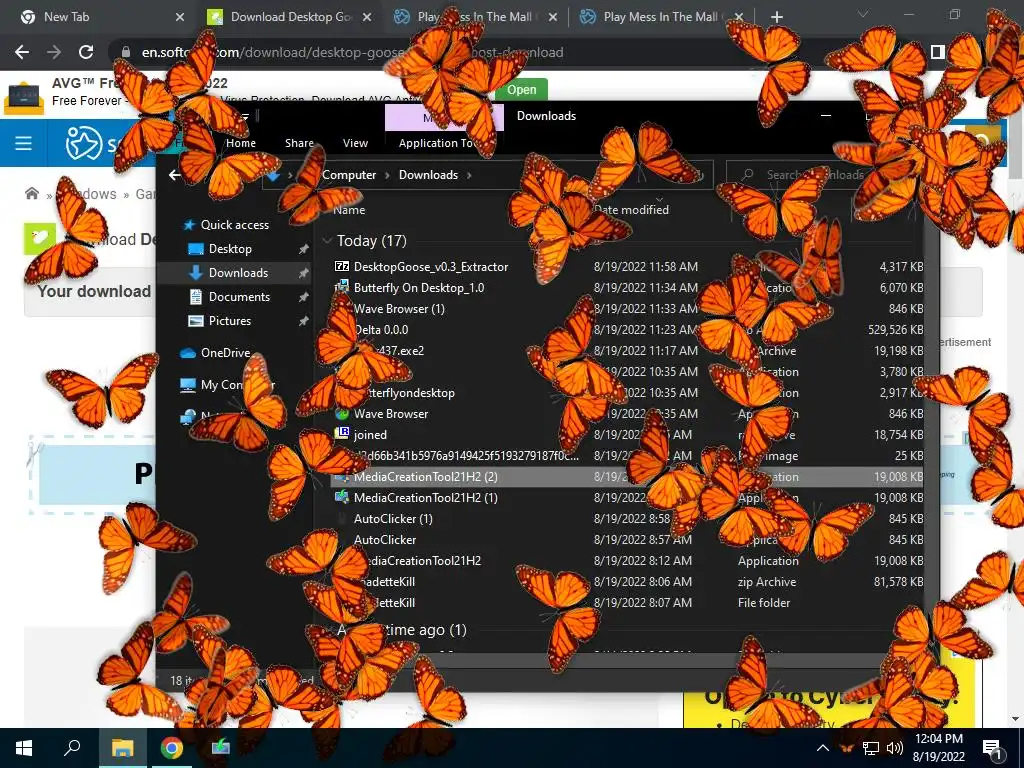This screenshot has height=768, width=1024.
Task: Sort files by Date modified column
Action: click(632, 210)
